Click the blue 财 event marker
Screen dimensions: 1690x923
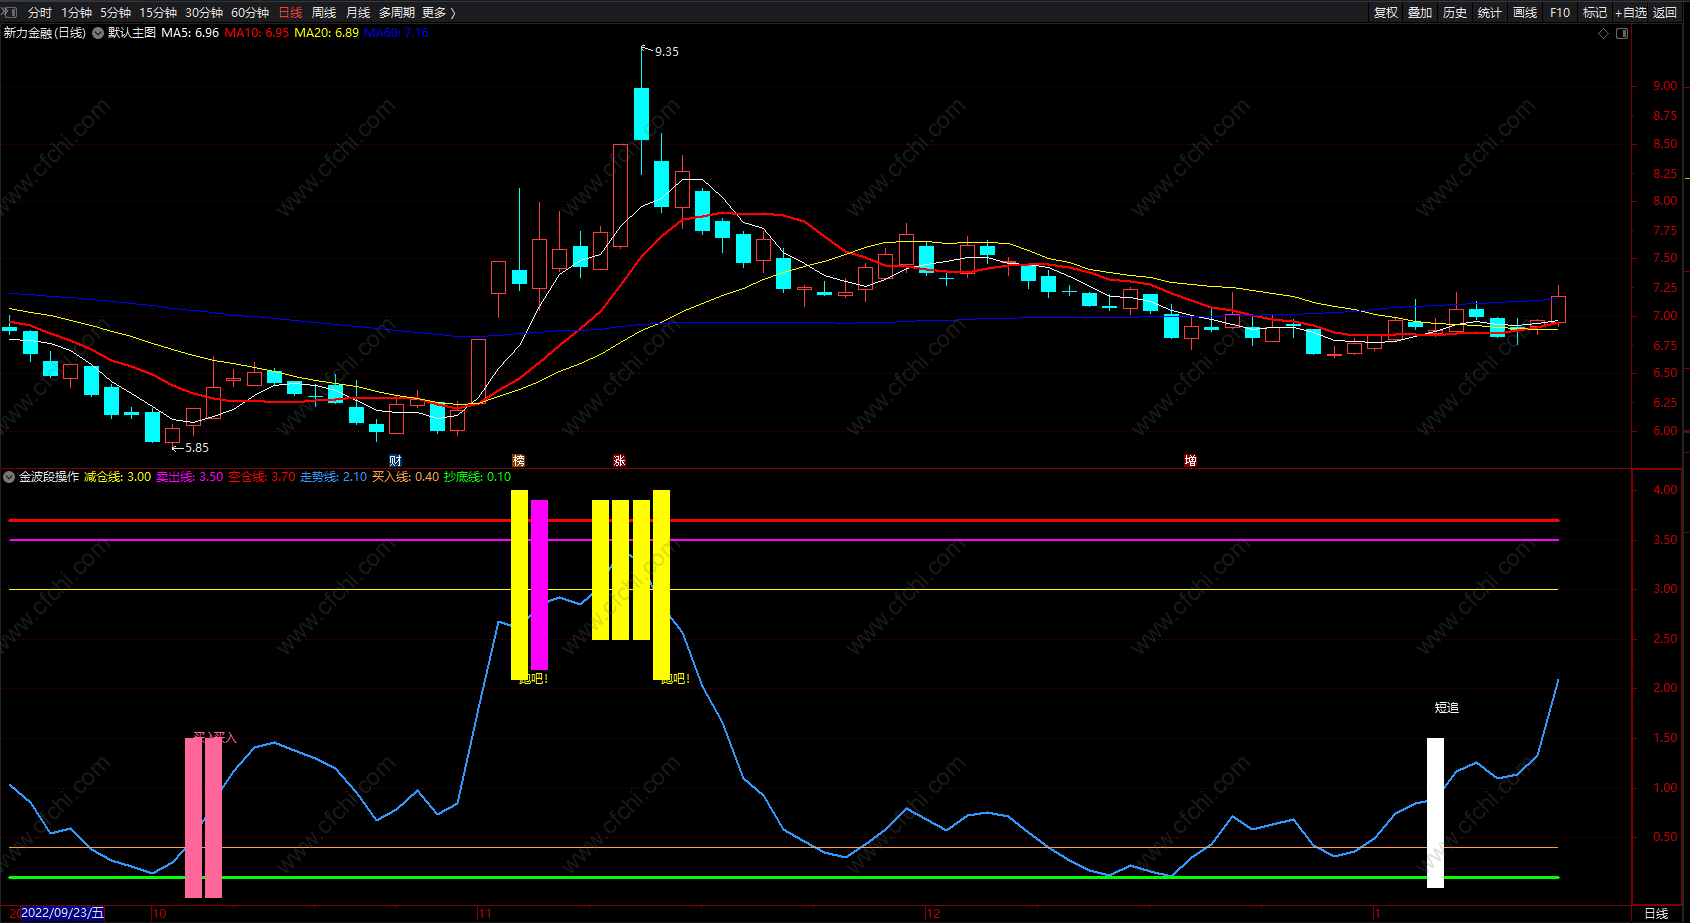click(395, 460)
